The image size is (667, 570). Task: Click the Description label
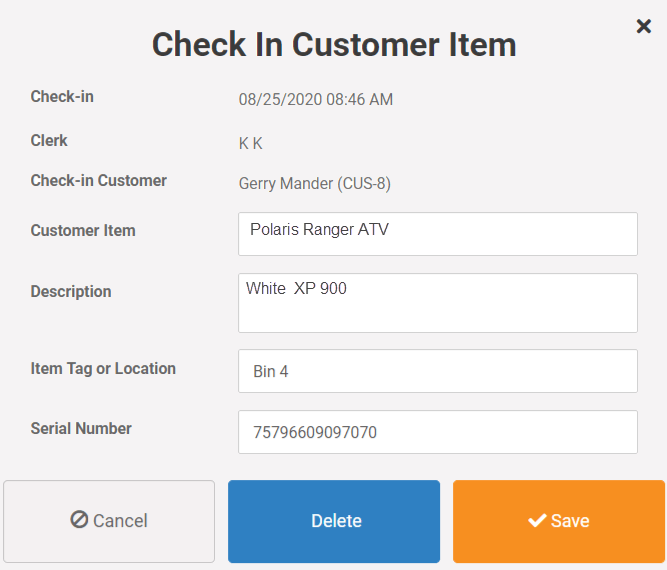[x=71, y=292]
